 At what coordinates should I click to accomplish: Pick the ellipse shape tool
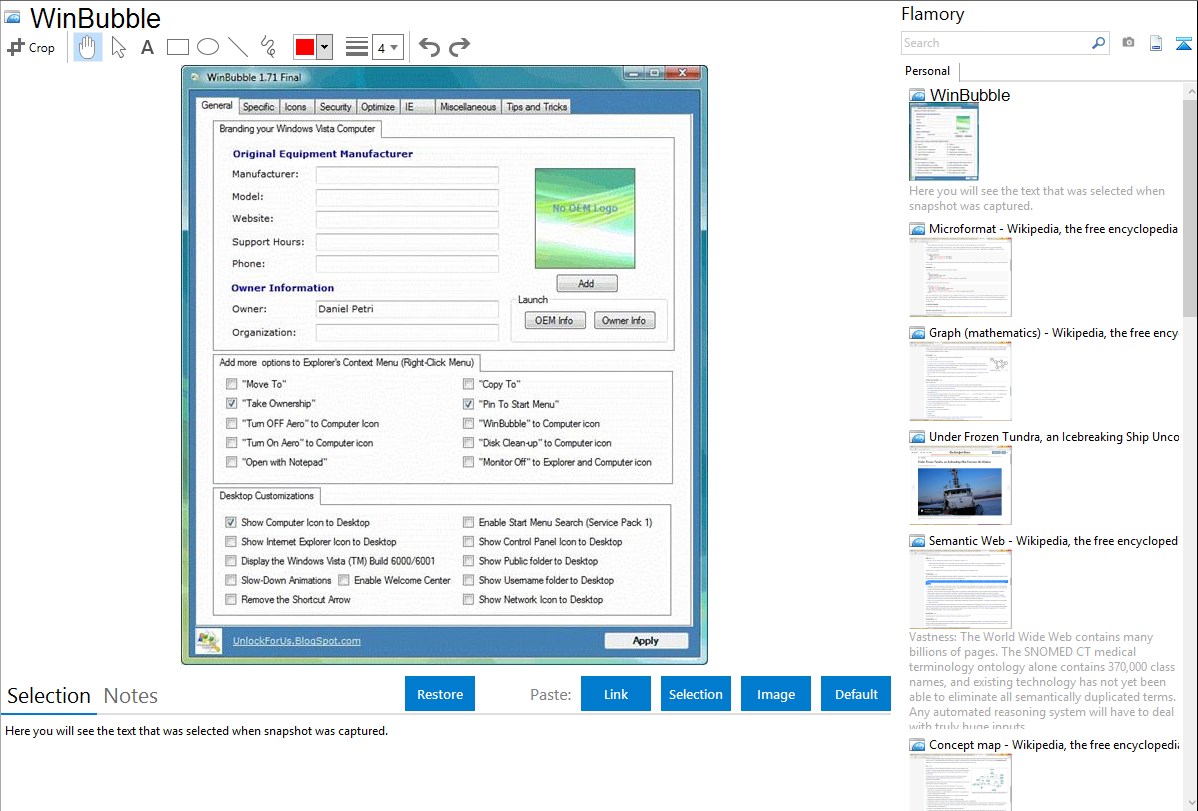pos(208,47)
